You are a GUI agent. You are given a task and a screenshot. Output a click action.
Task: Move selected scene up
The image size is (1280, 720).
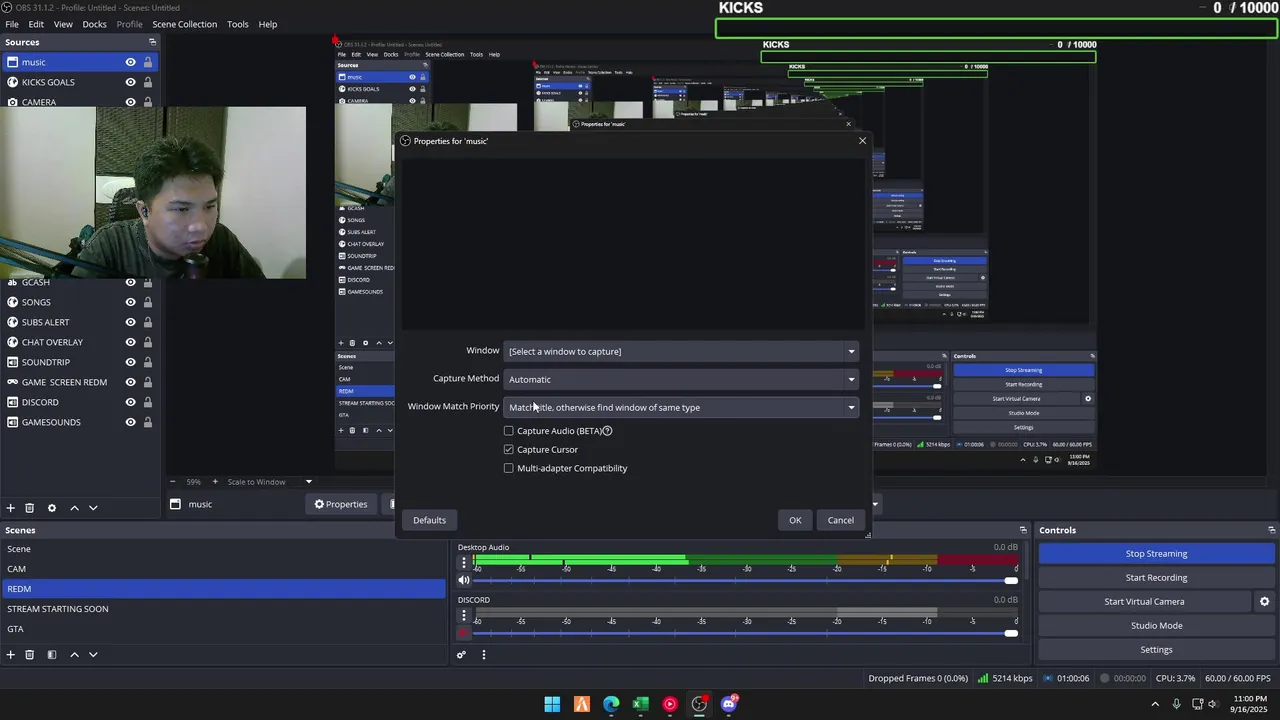(74, 655)
